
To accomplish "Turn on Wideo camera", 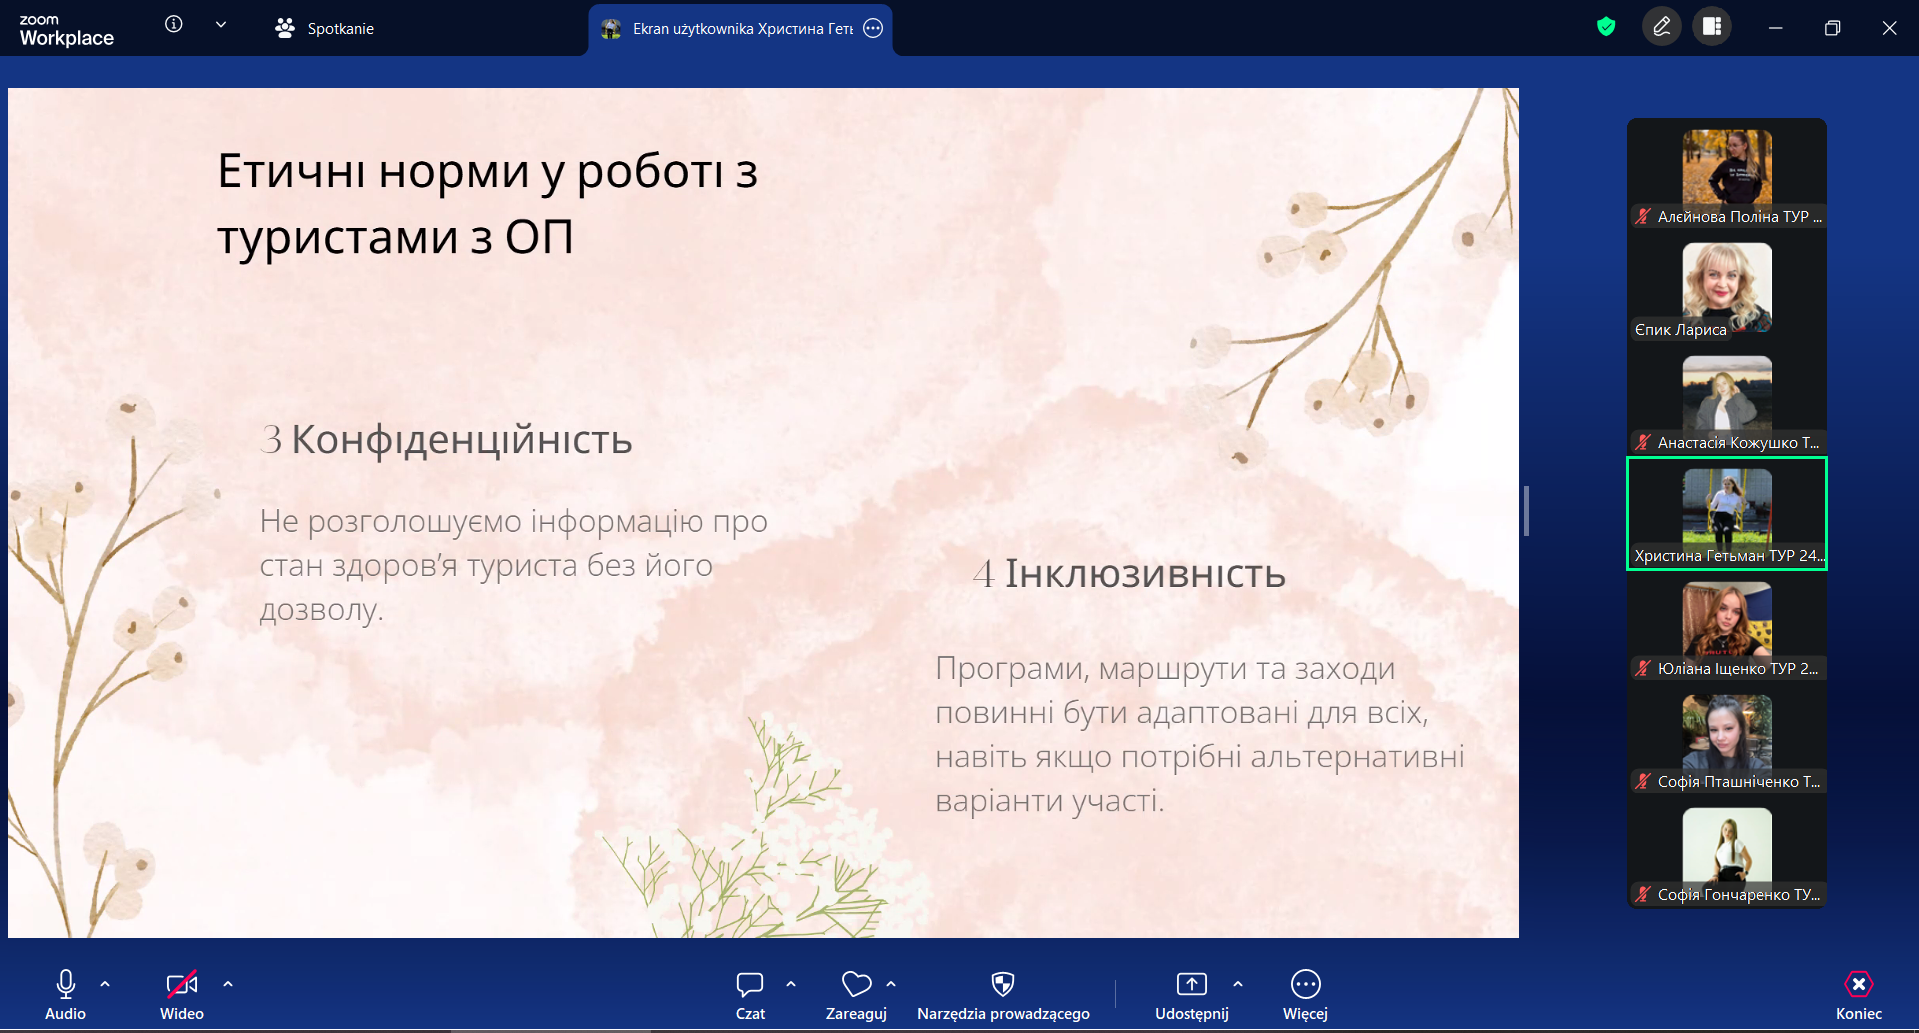I will pyautogui.click(x=181, y=995).
